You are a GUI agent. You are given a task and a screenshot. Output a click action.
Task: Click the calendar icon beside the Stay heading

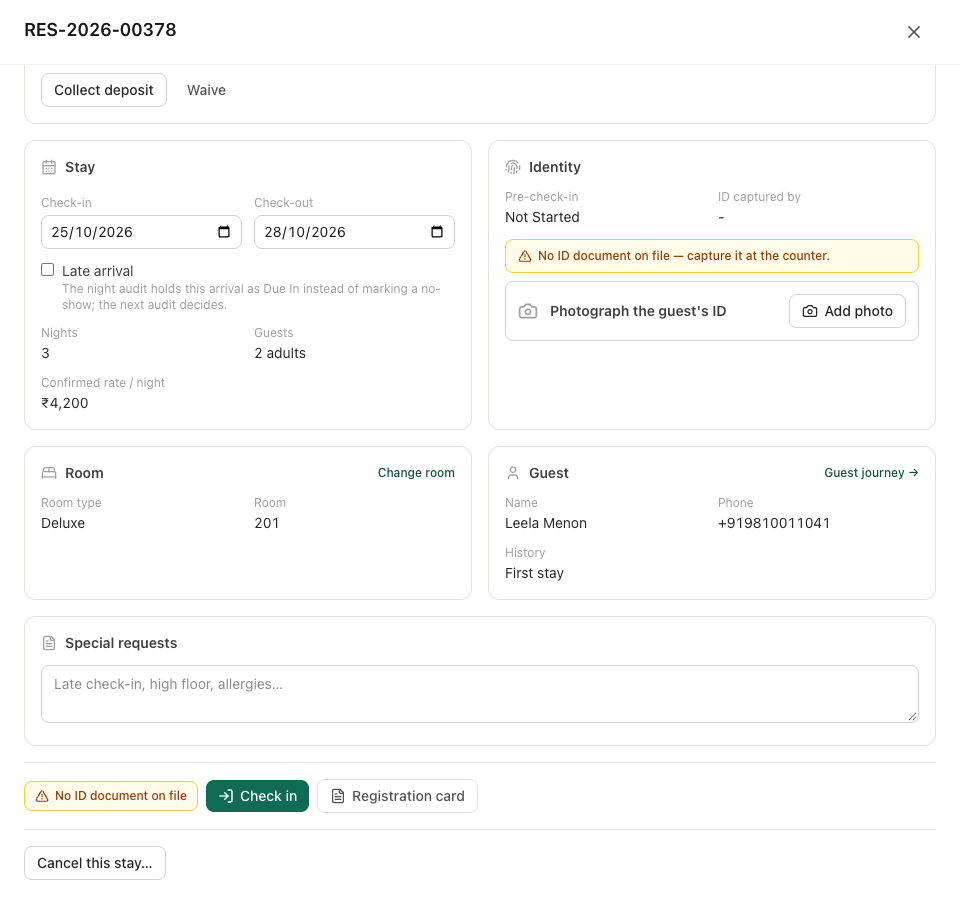(x=49, y=167)
